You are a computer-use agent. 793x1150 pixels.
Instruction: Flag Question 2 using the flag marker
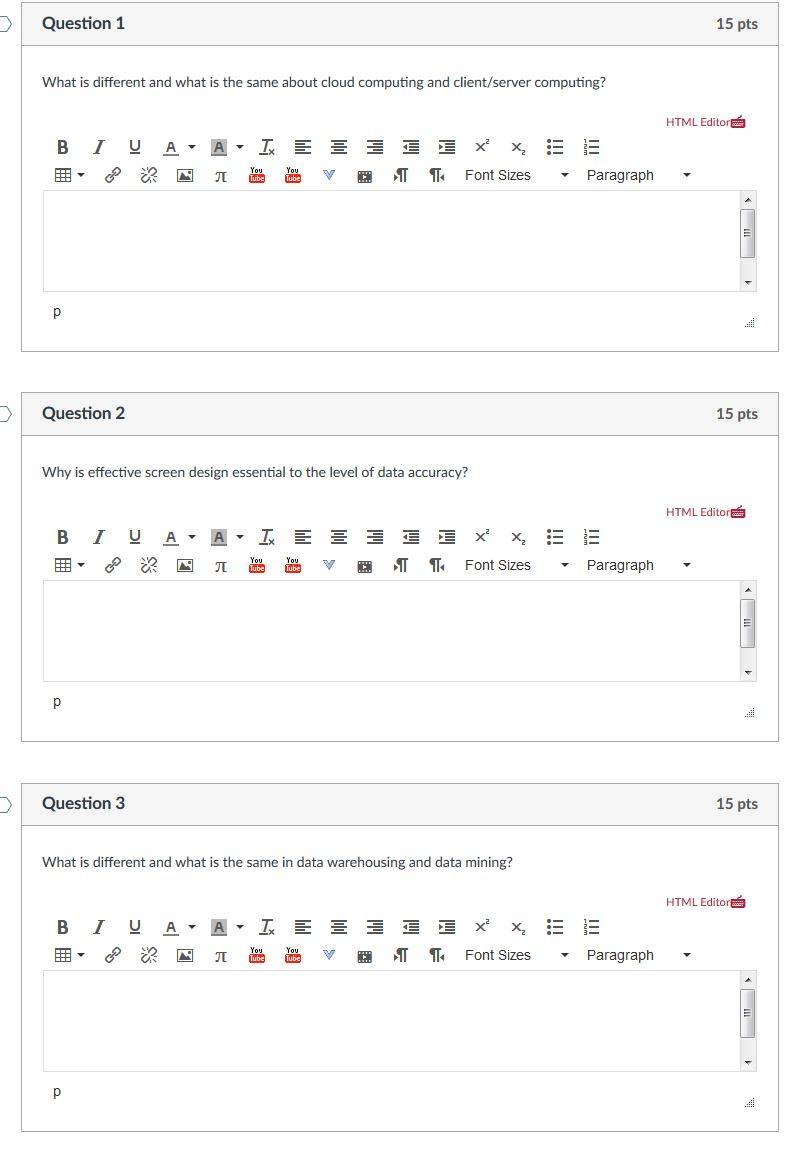pos(5,414)
